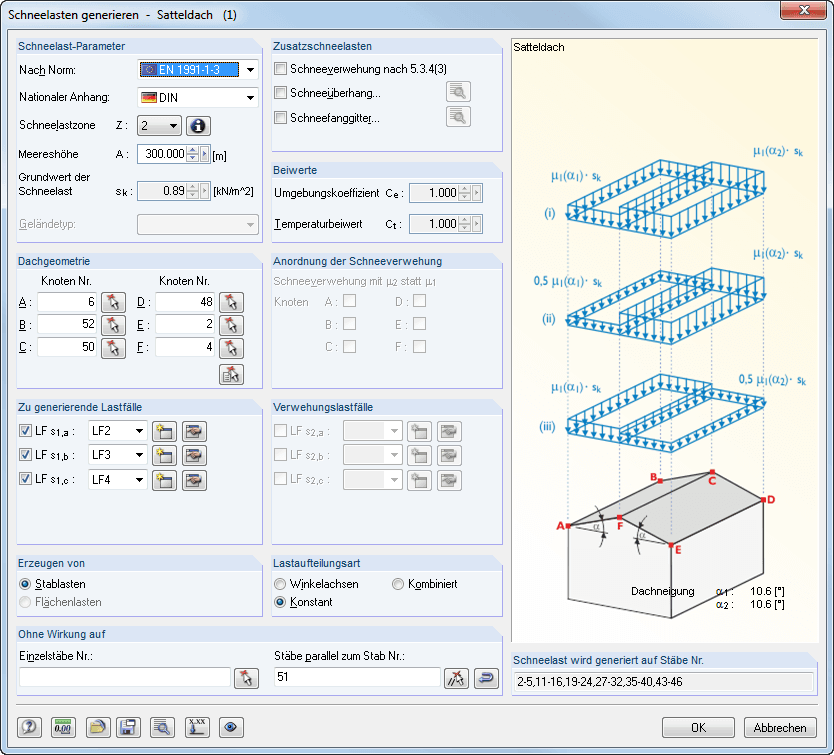Viewport: 834px width, 755px height.
Task: Click the 0.00 units and decimals icon
Action: pos(63,727)
